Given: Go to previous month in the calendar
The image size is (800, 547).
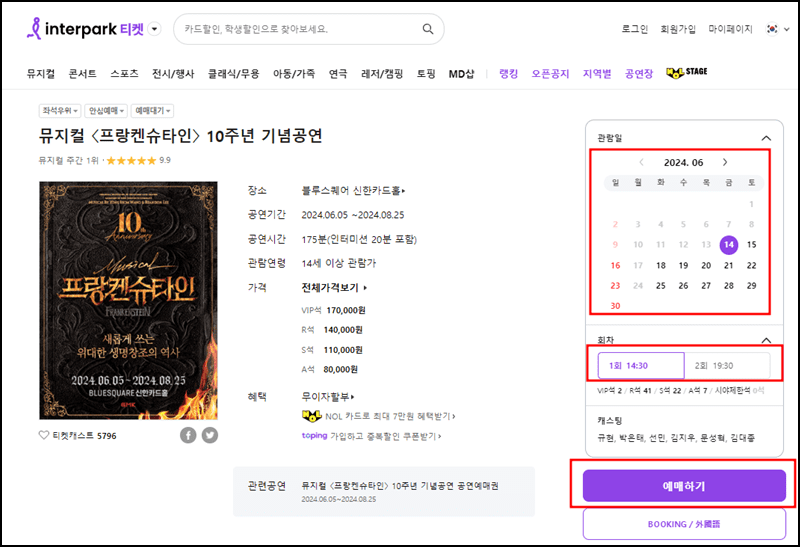Looking at the screenshot, I should (x=641, y=162).
